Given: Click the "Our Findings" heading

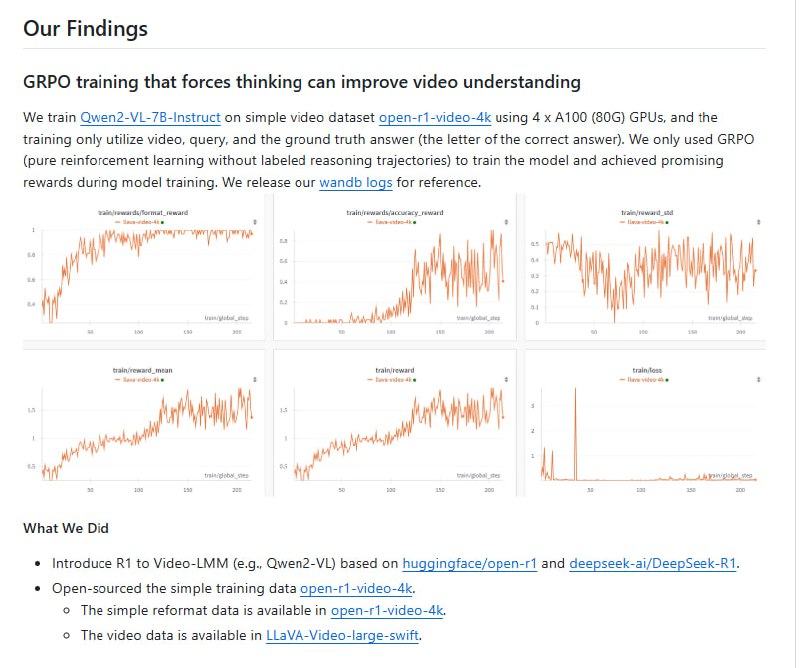Looking at the screenshot, I should (x=86, y=28).
